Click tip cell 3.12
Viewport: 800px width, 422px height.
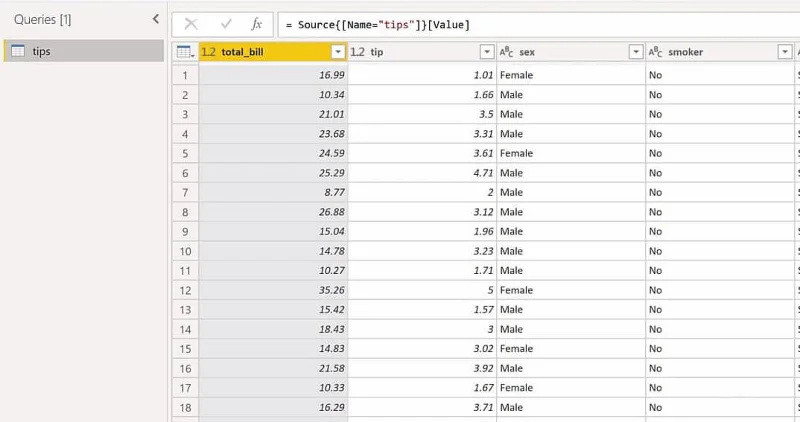pos(422,212)
